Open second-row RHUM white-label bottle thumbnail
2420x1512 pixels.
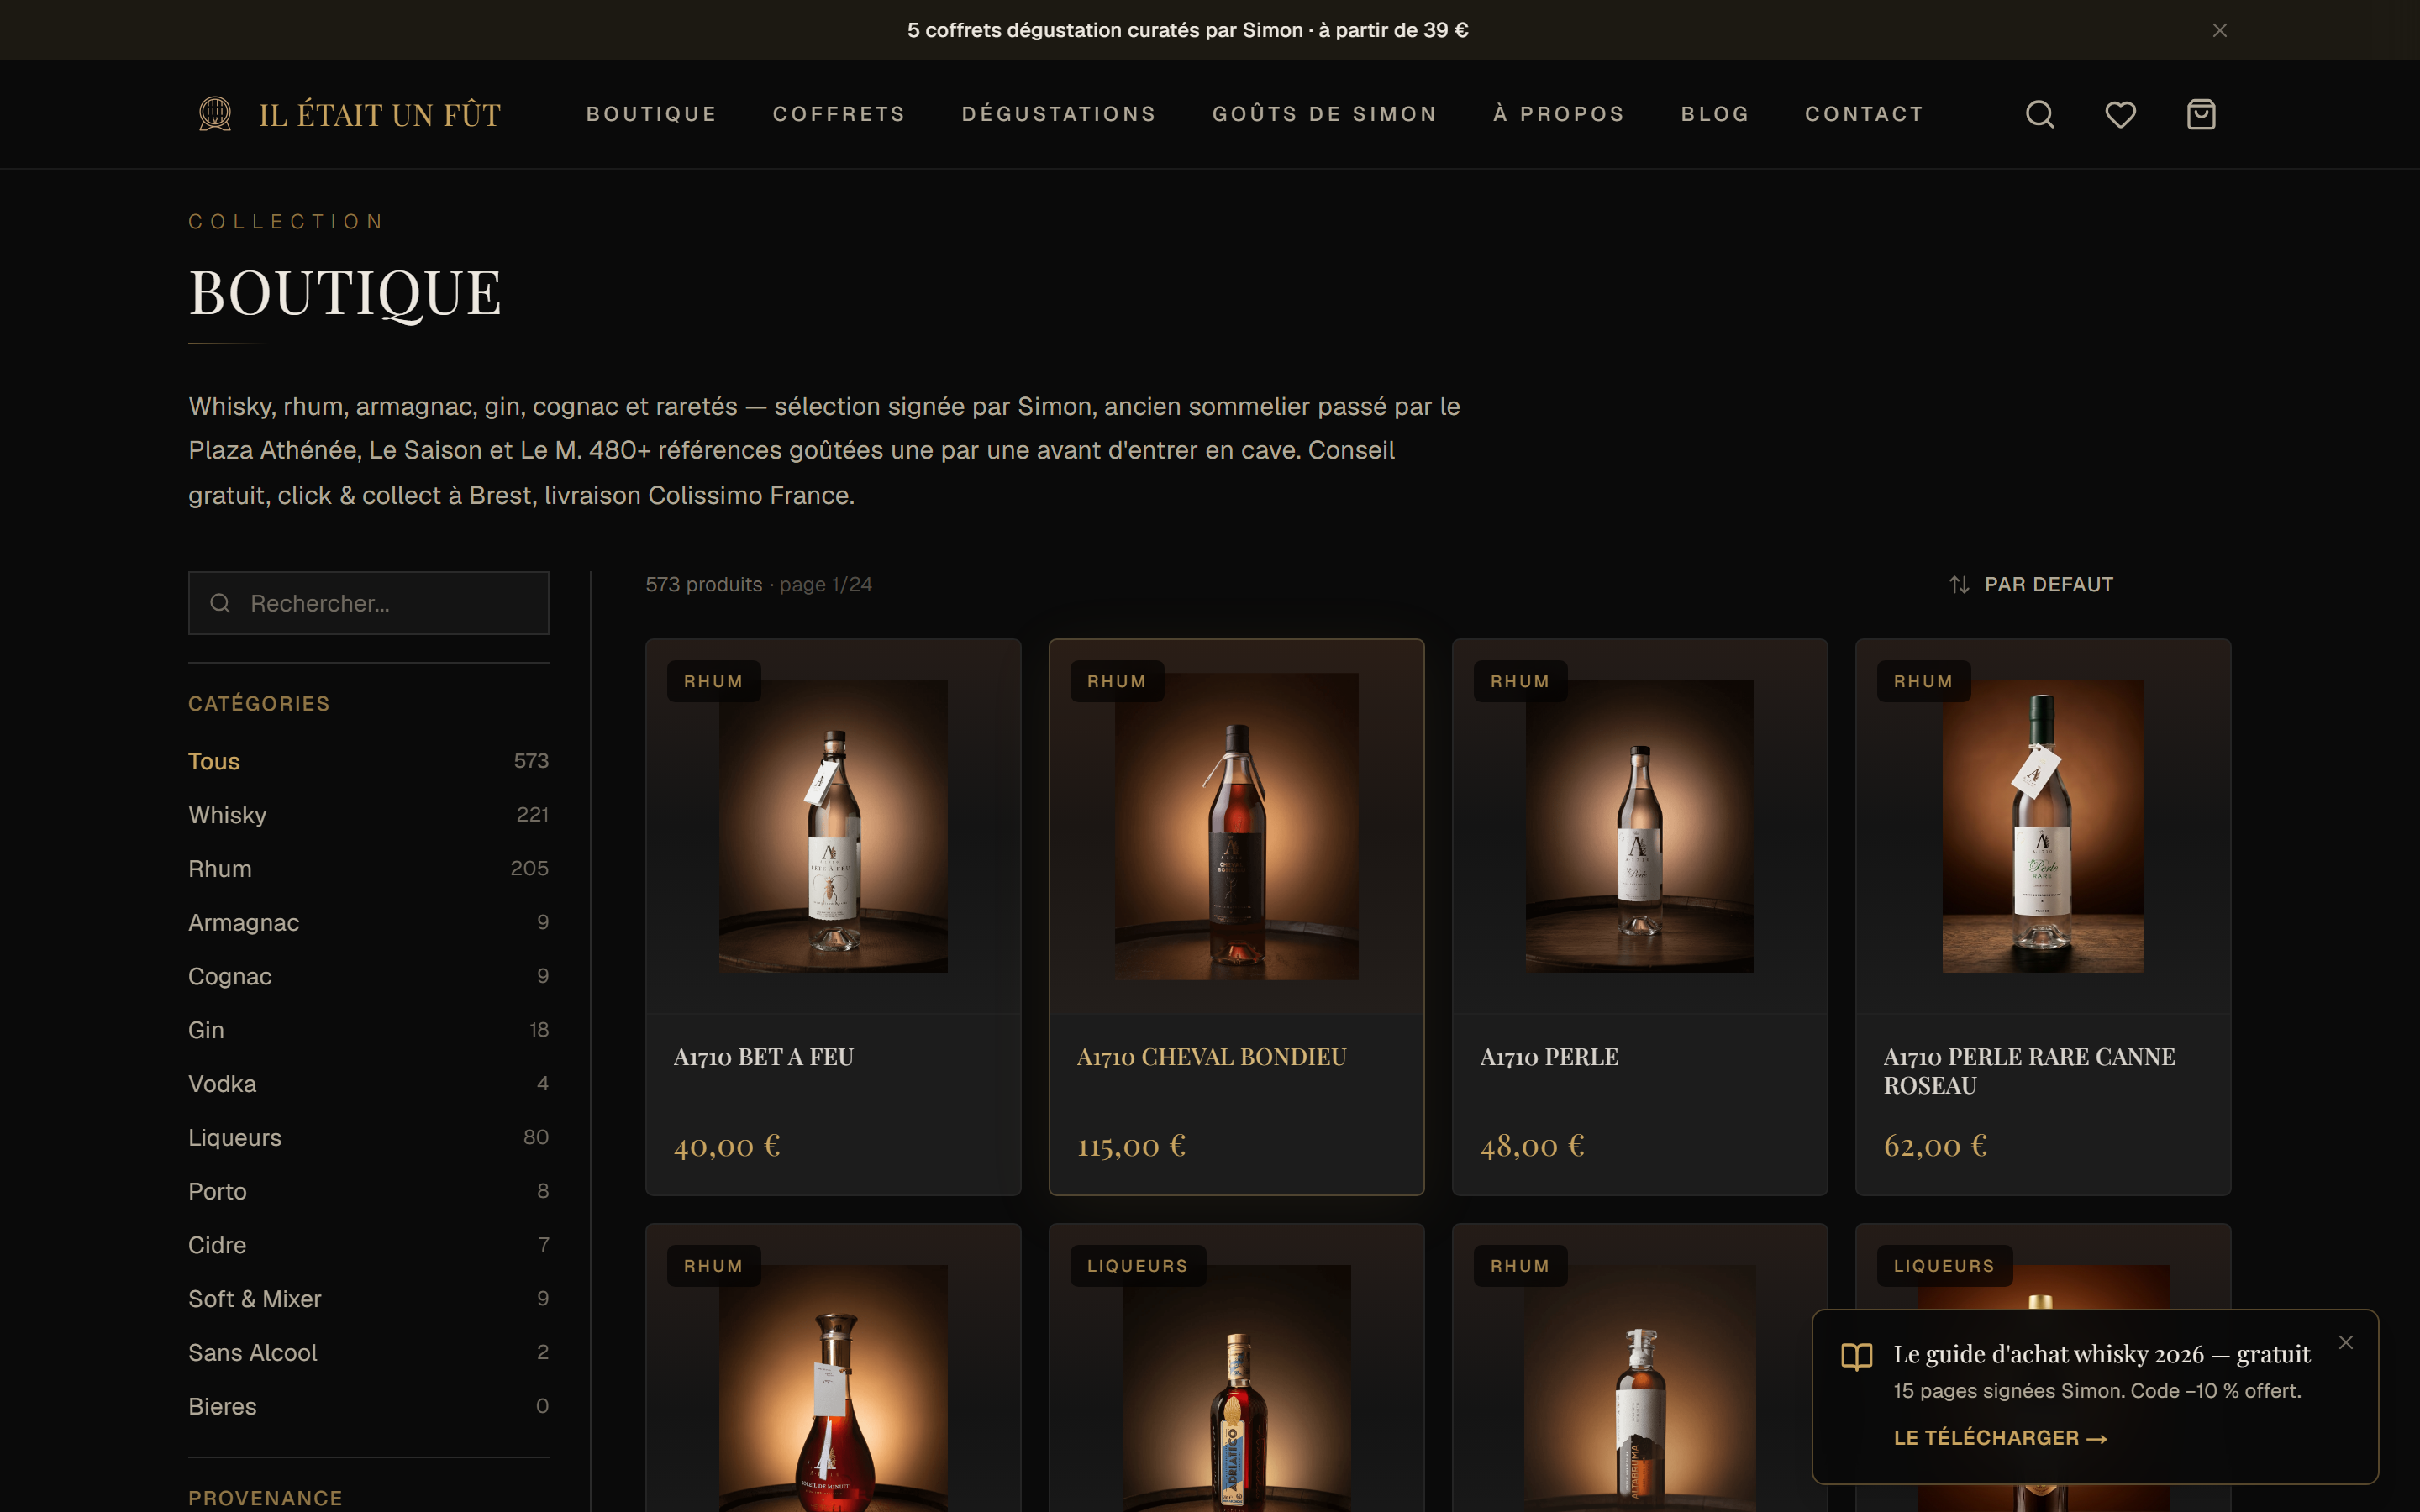[x=1639, y=1388]
